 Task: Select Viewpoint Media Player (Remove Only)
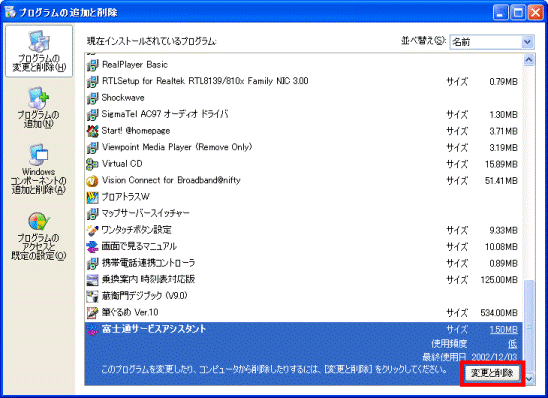[x=303, y=147]
